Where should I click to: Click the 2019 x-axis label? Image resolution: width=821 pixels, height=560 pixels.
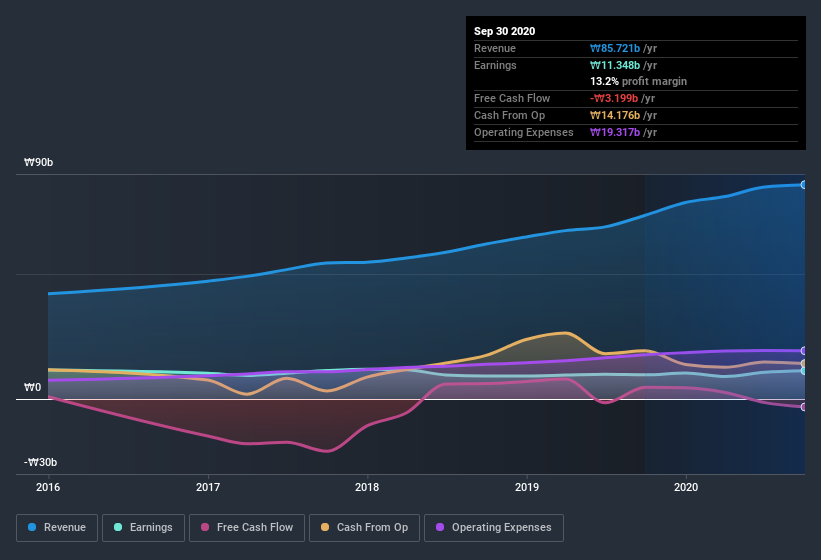click(527, 487)
